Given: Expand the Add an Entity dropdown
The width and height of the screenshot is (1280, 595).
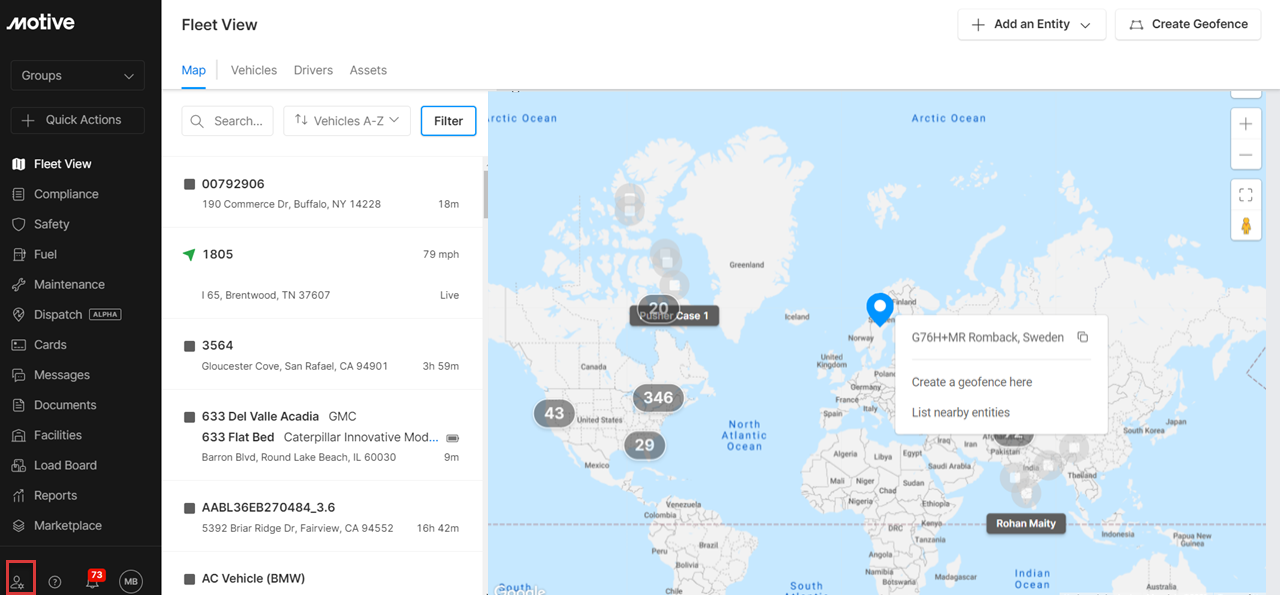Looking at the screenshot, I should click(1031, 25).
